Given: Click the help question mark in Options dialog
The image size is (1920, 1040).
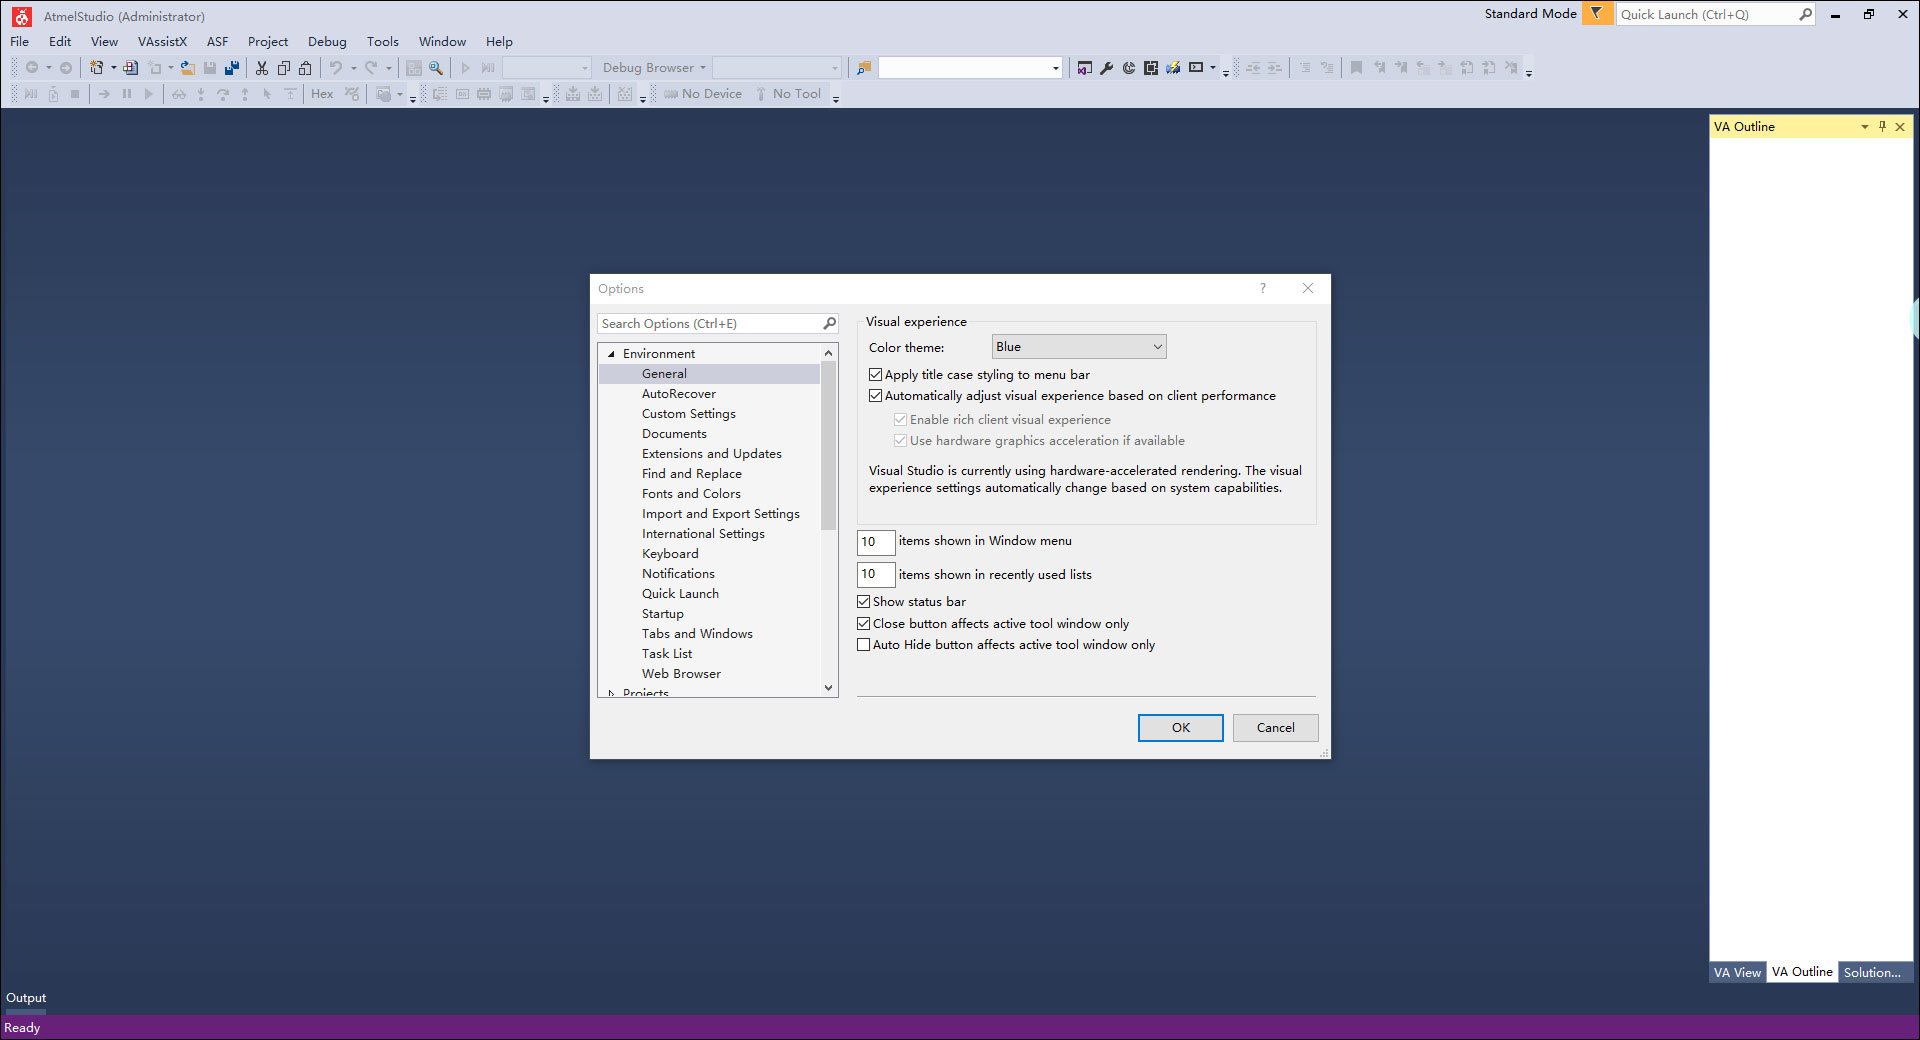Looking at the screenshot, I should 1263,288.
